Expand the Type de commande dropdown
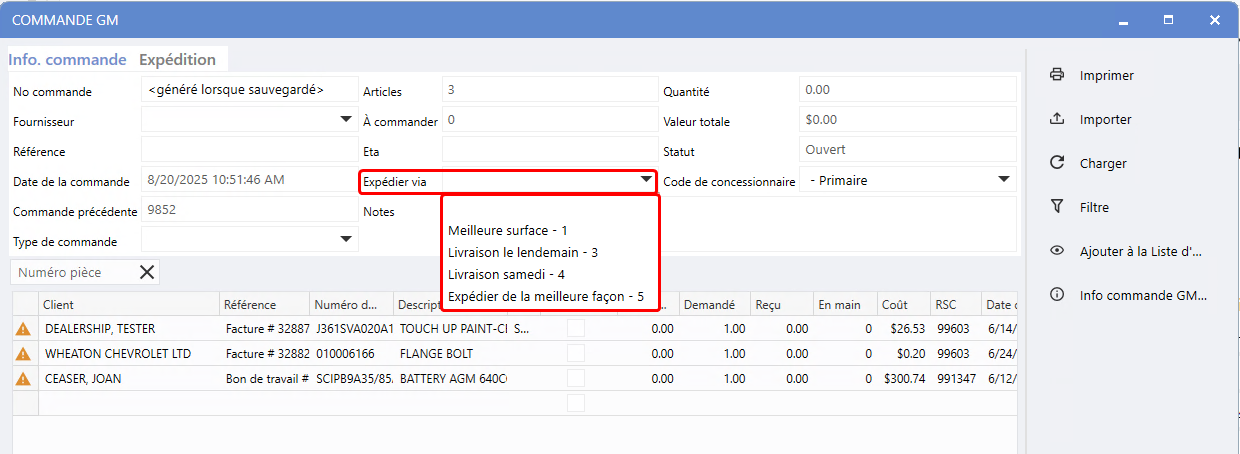This screenshot has height=454, width=1240. [345, 241]
